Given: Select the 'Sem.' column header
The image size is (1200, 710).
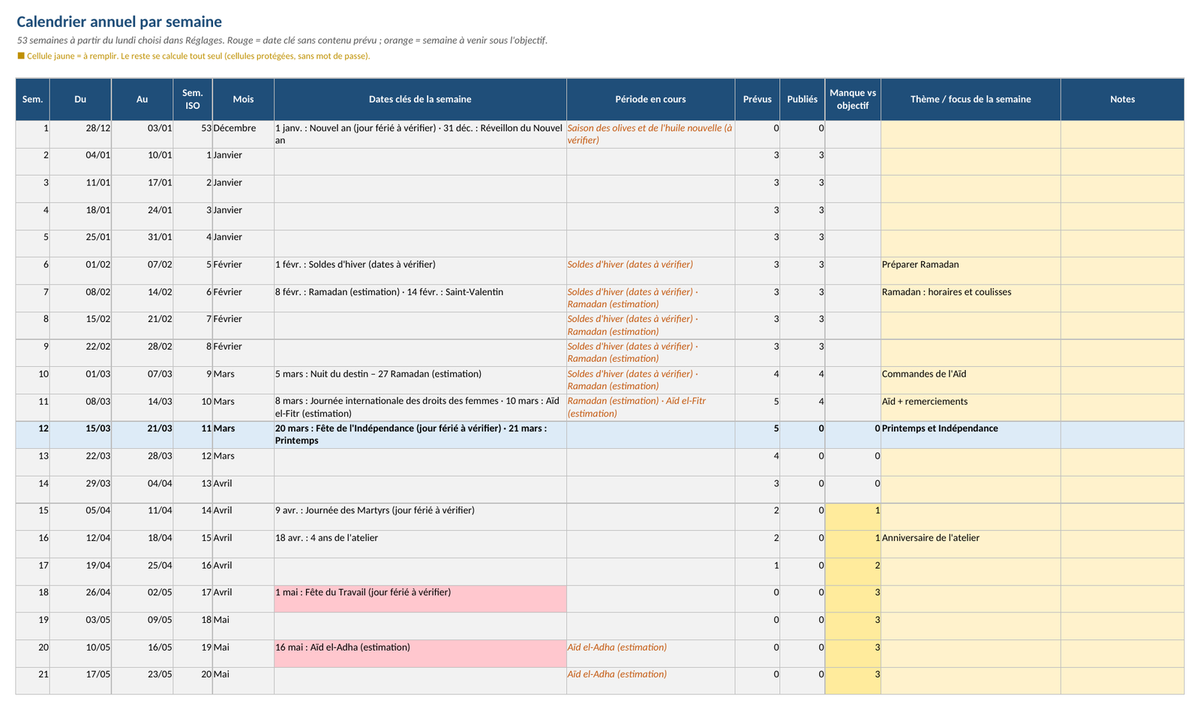Looking at the screenshot, I should [x=33, y=99].
